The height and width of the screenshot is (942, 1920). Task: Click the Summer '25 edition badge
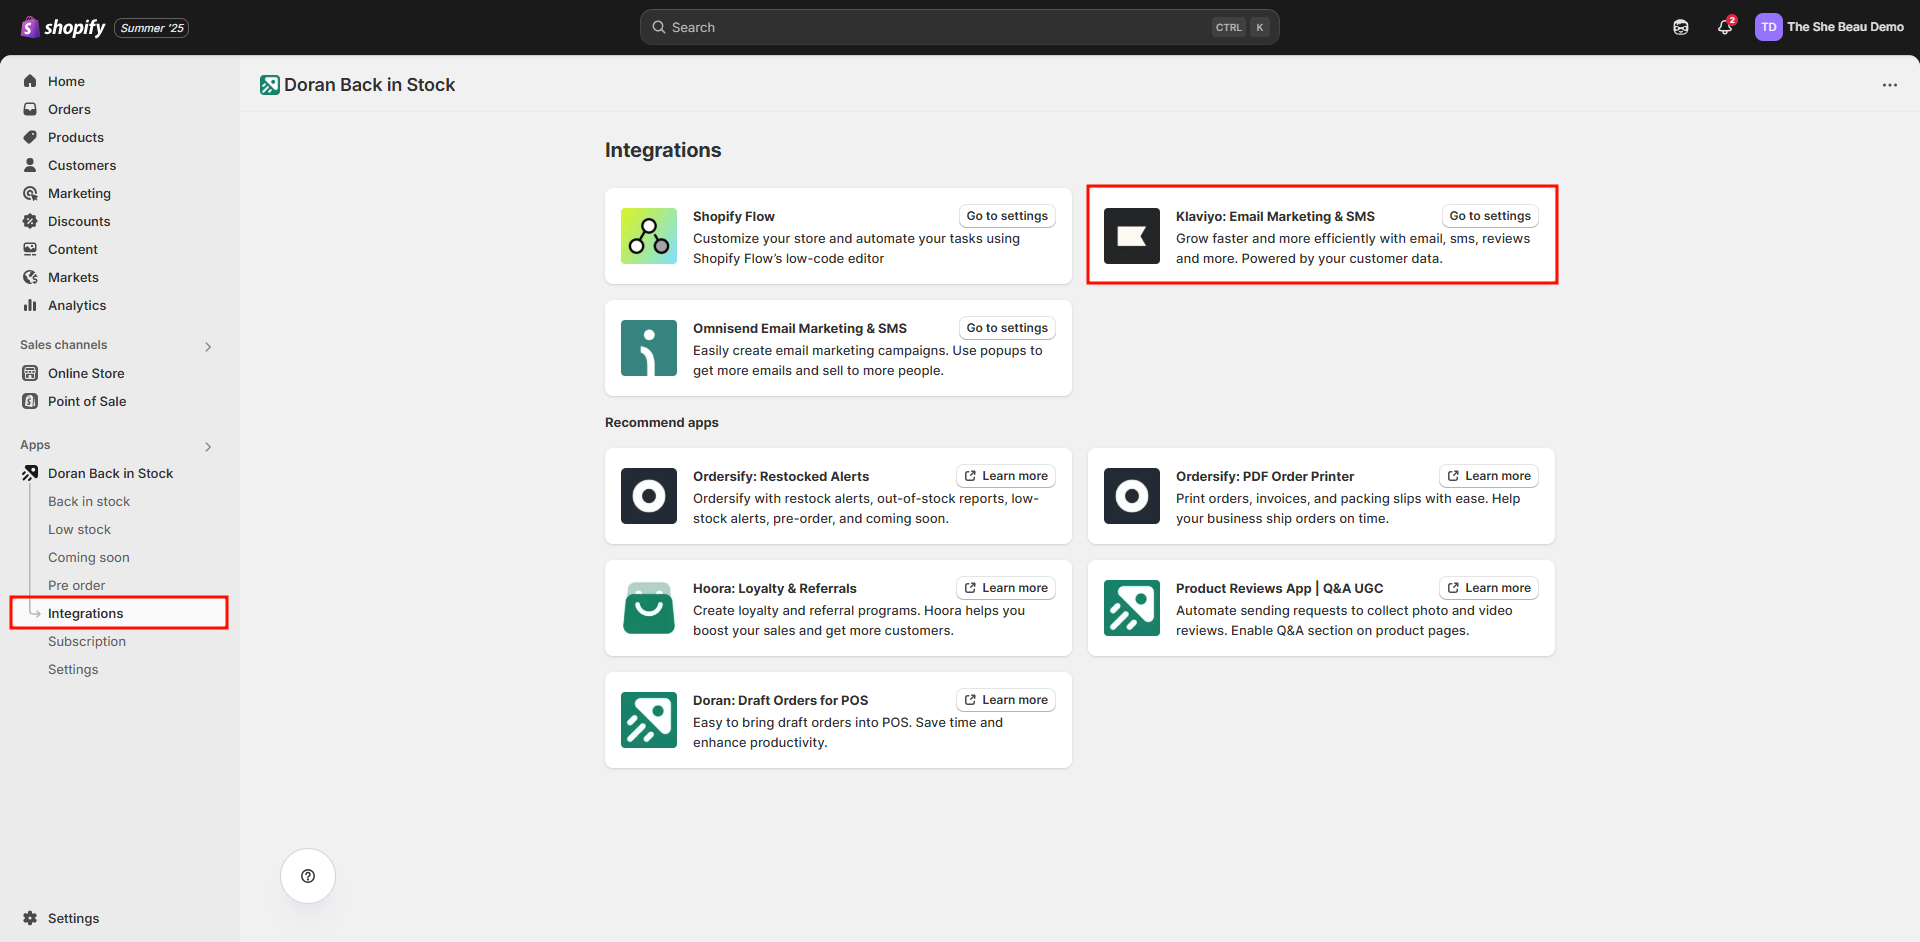152,28
